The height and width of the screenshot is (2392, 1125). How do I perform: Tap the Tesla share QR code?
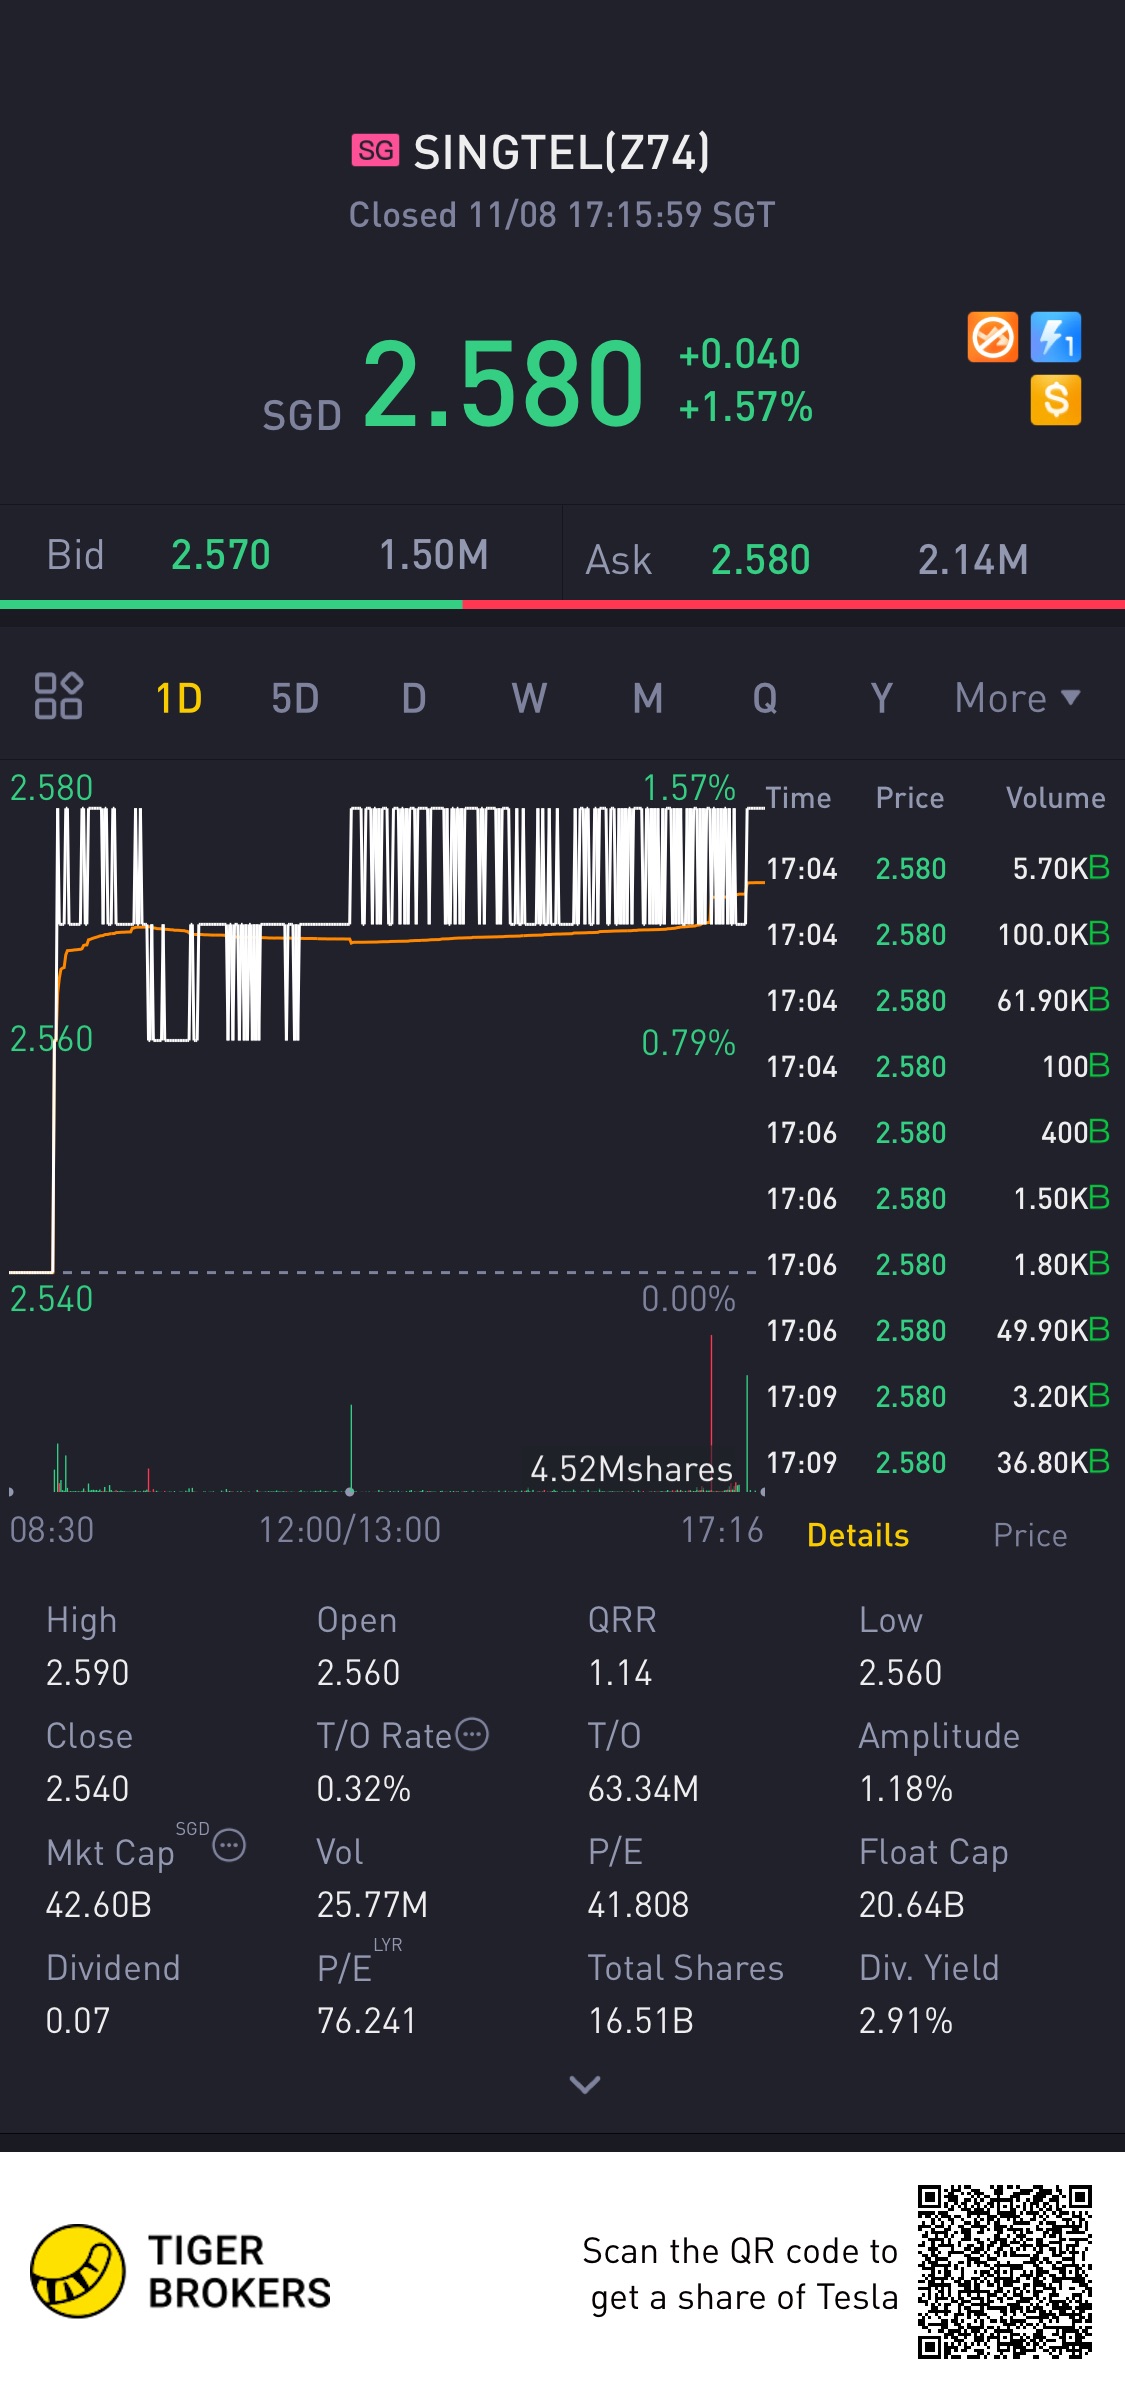pyautogui.click(x=1005, y=2272)
